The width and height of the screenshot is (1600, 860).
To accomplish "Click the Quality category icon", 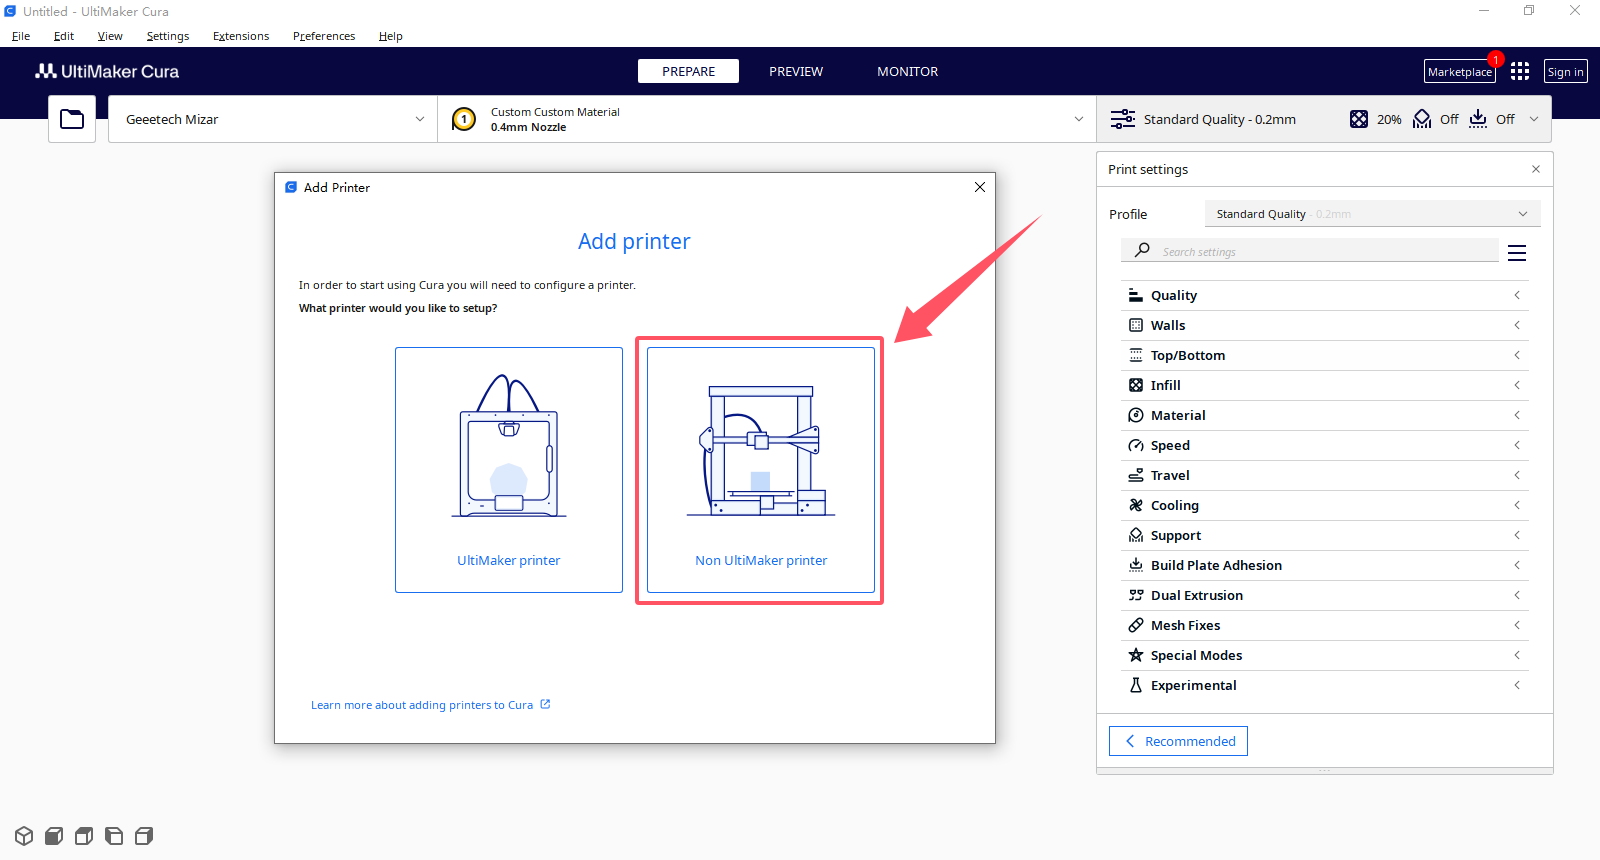I will (x=1136, y=295).
